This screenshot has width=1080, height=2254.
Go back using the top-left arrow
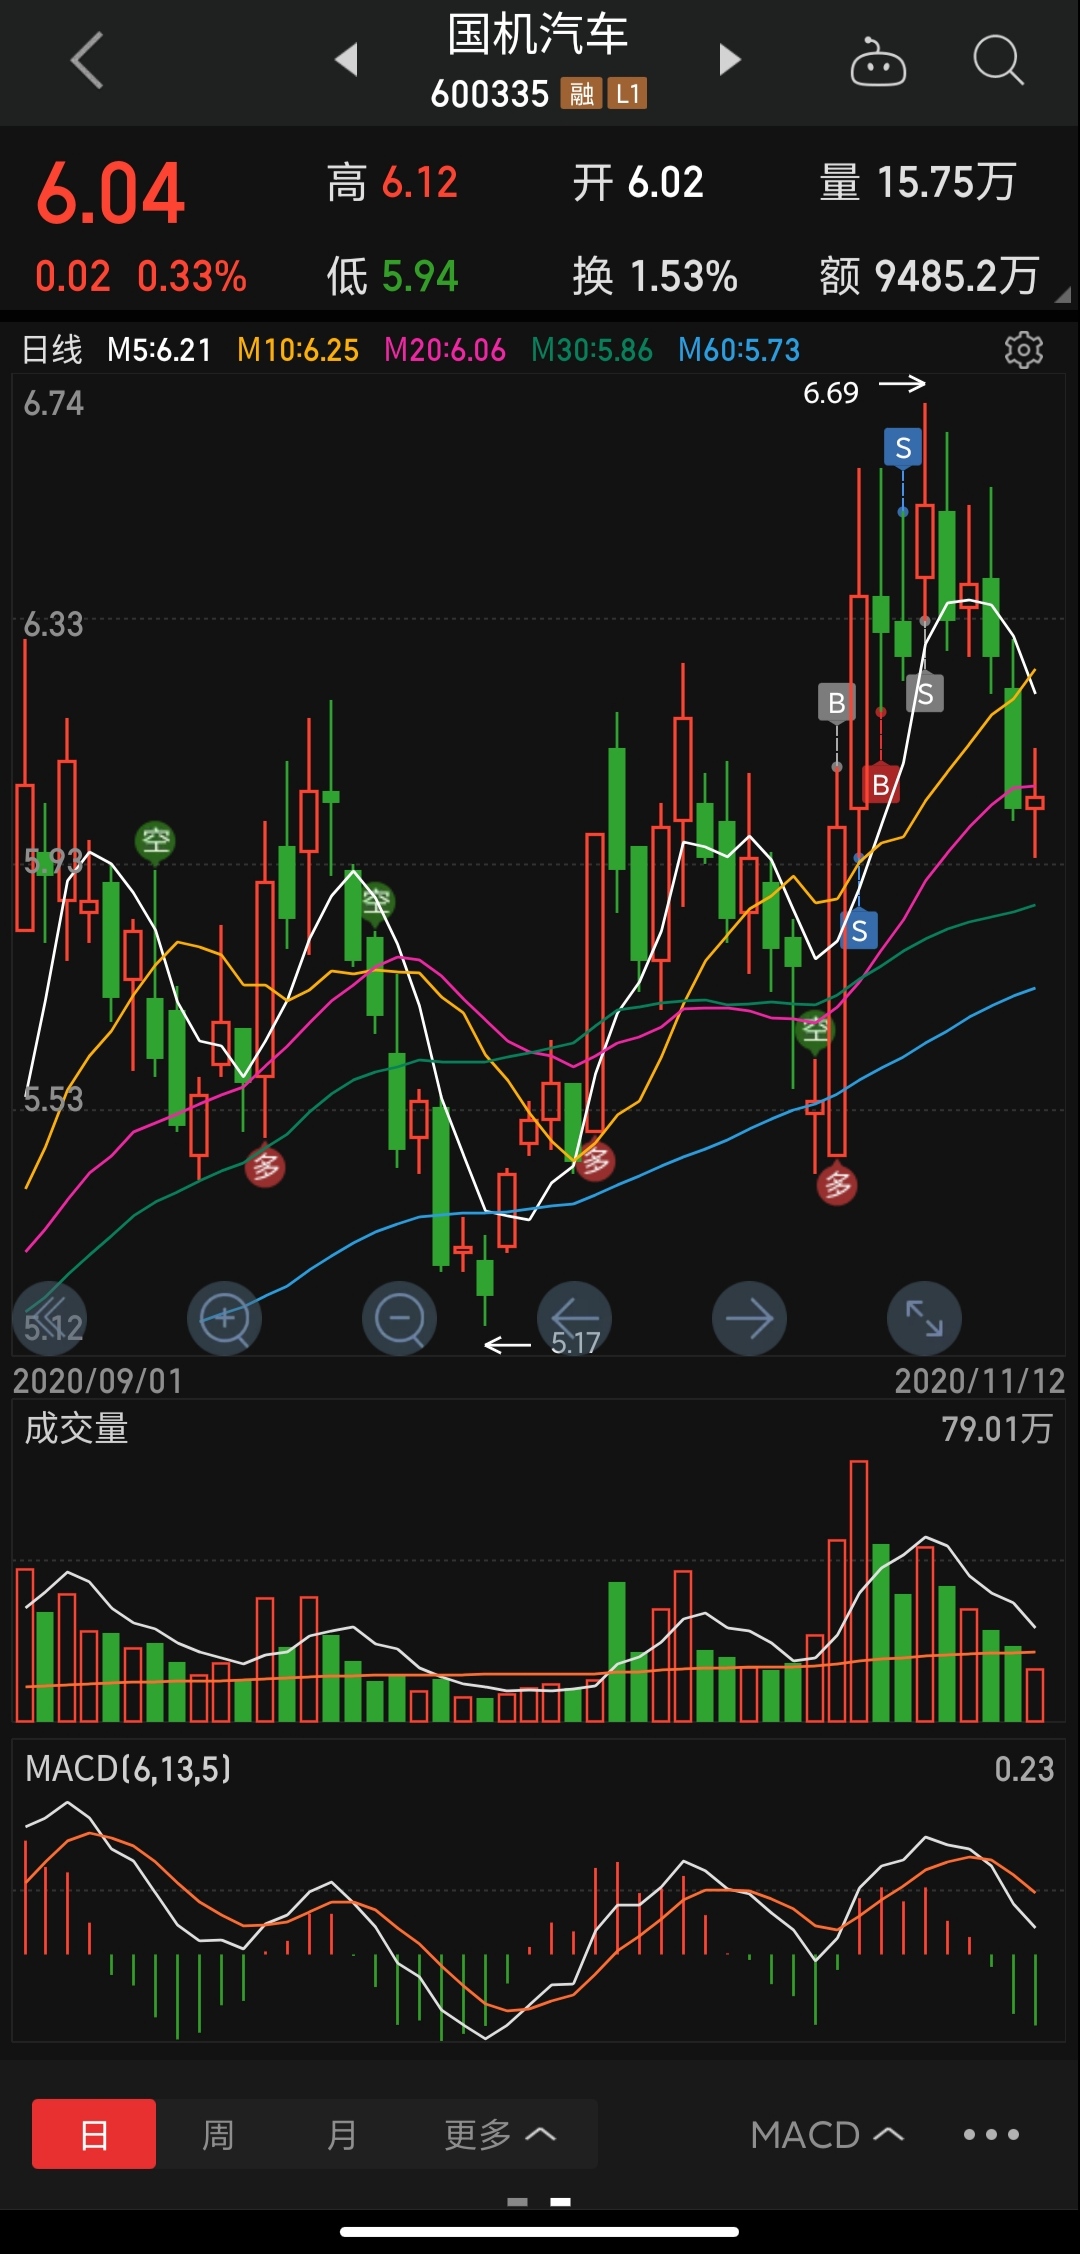click(x=87, y=60)
